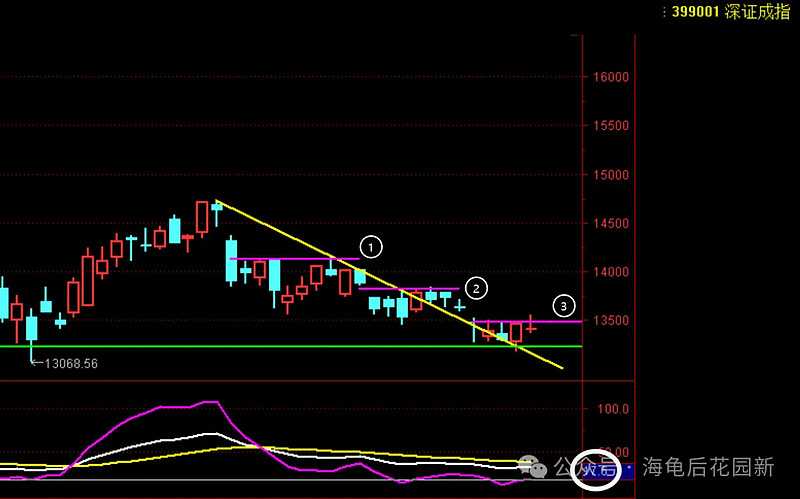Screen dimensions: 800x499
Task: Select the yellow downtrend line on candles
Action: (389, 284)
